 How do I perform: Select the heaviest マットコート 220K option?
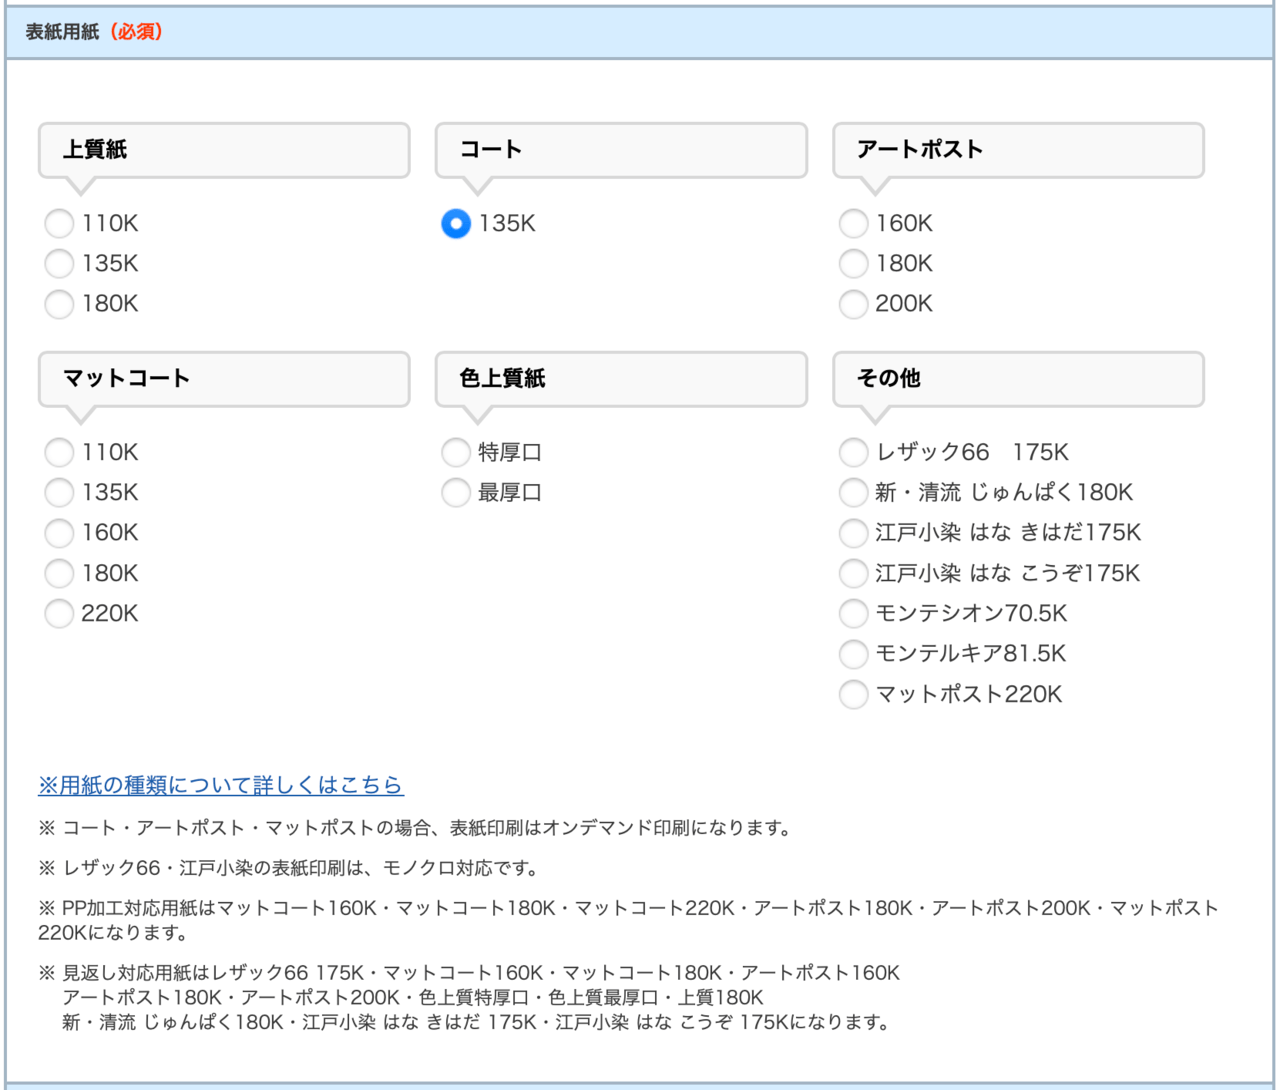point(59,613)
